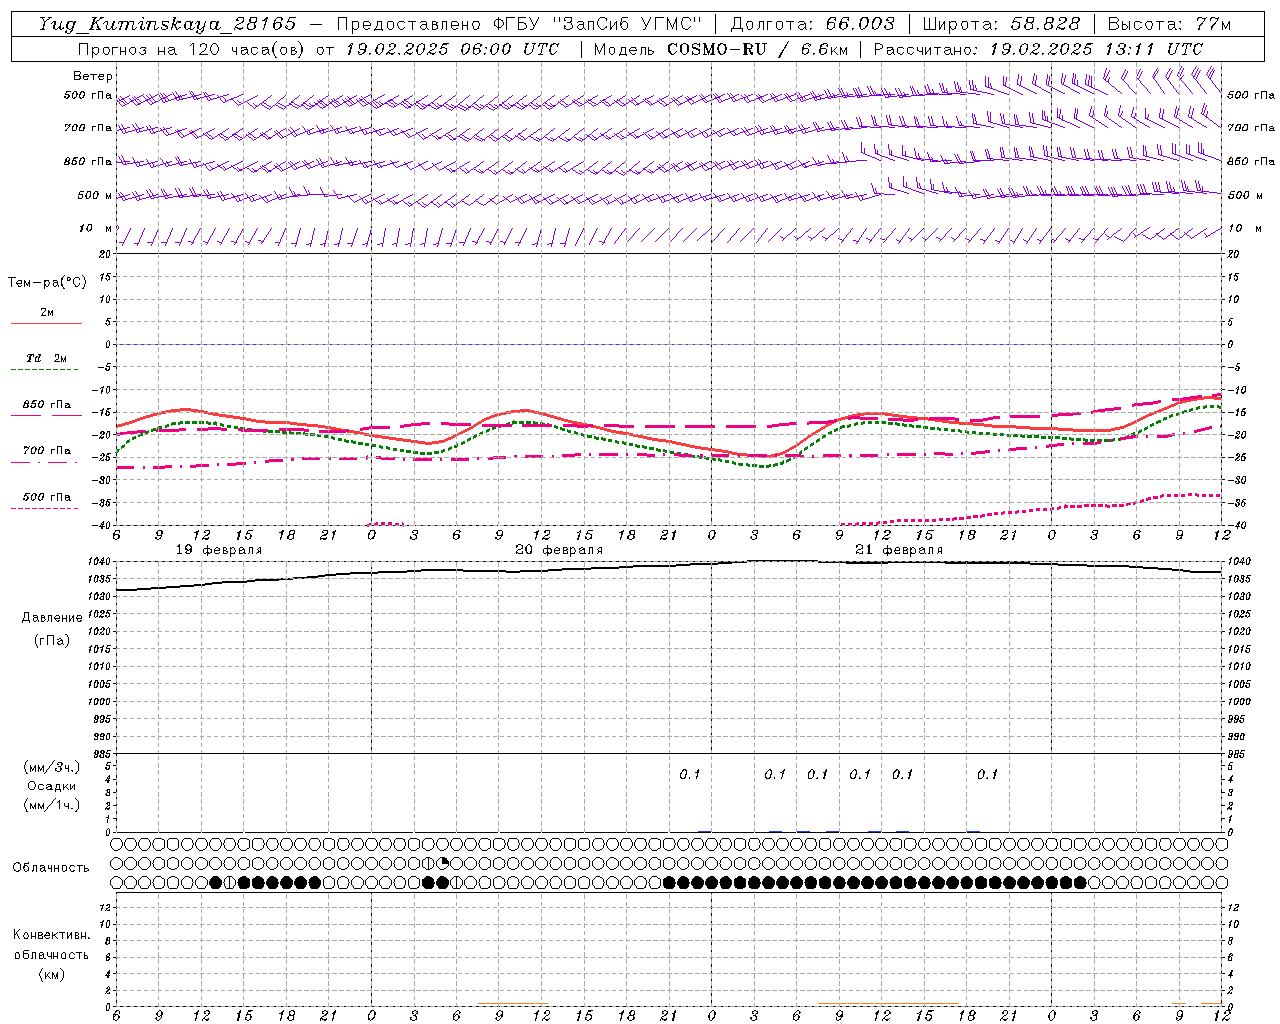
Task: Click the Давление panel label
Action: pyautogui.click(x=52, y=618)
